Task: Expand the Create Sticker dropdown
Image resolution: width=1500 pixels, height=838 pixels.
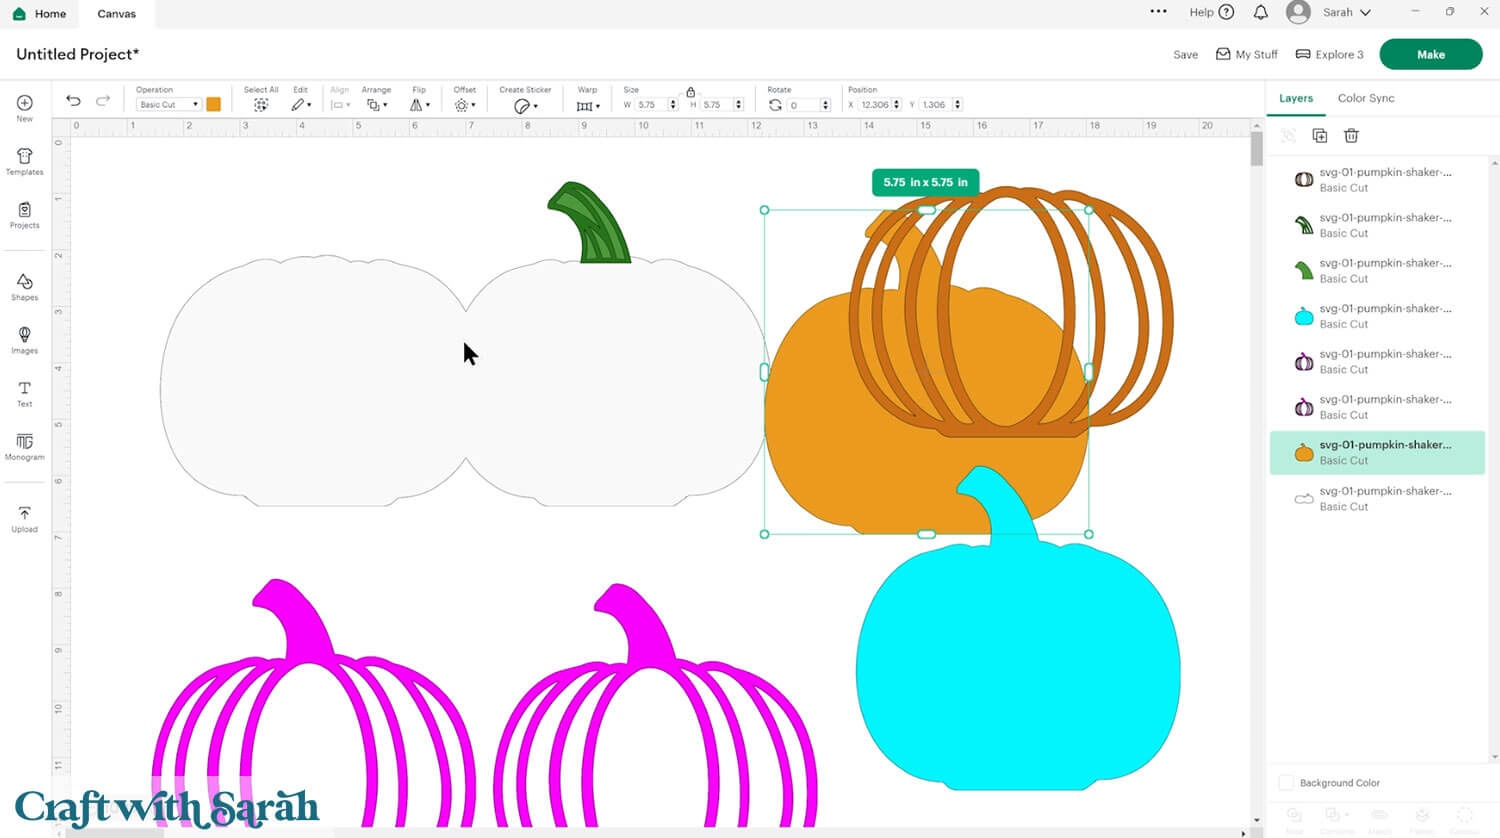Action: click(525, 105)
